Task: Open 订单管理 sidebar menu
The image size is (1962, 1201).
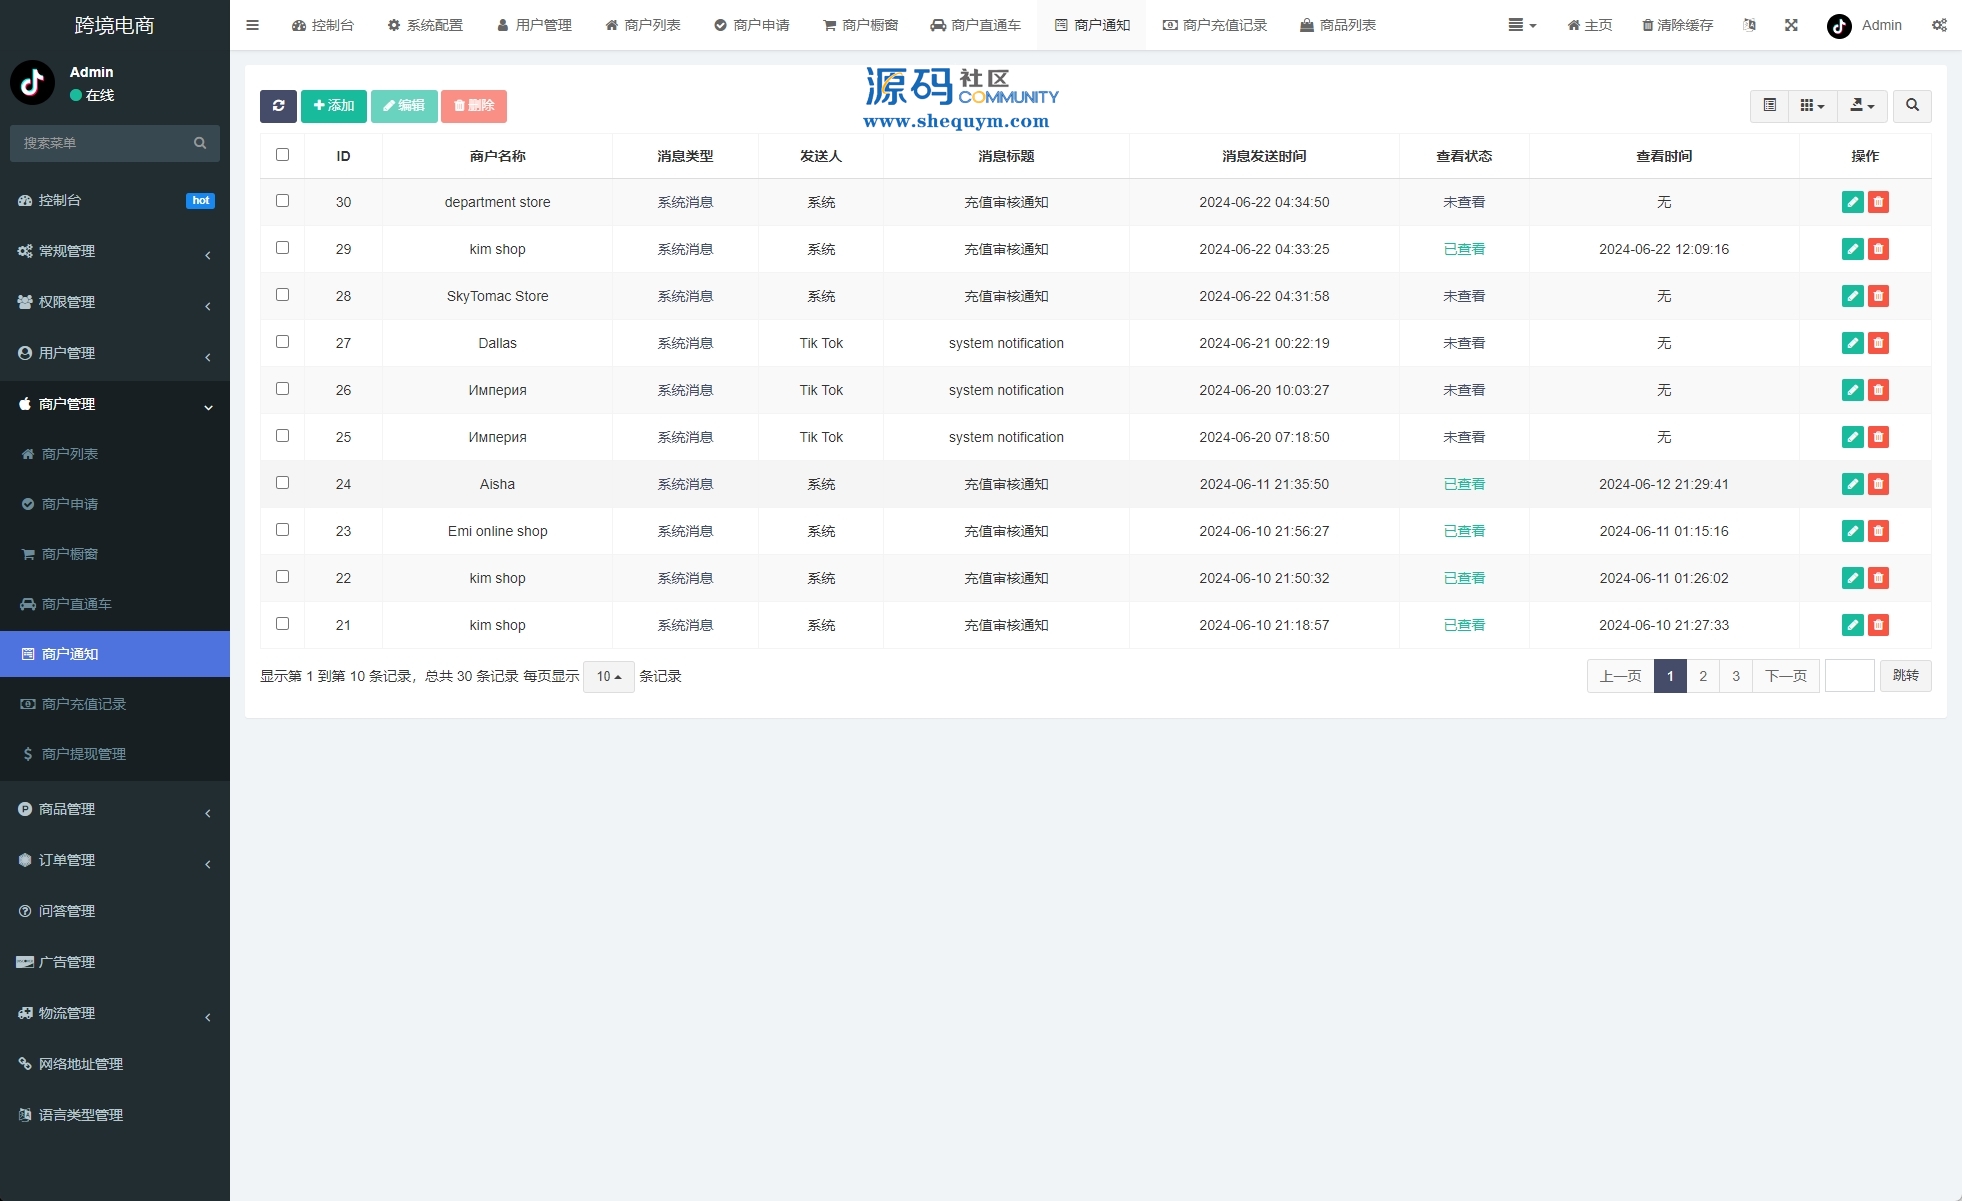Action: (x=115, y=860)
